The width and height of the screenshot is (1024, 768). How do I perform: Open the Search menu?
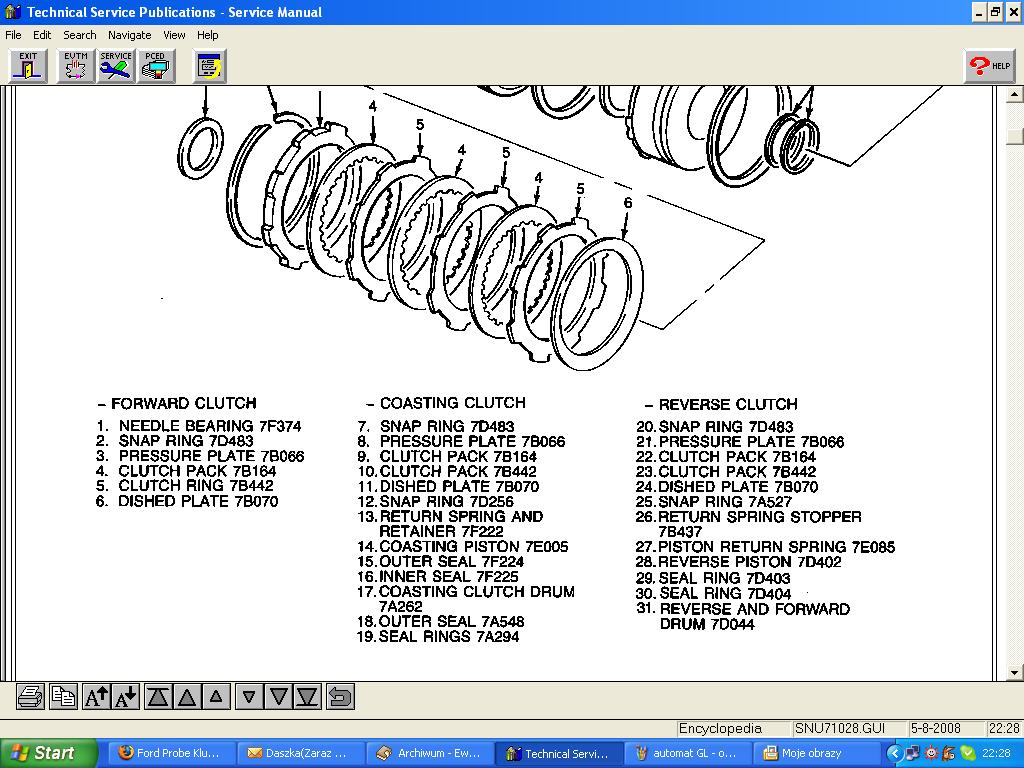80,35
